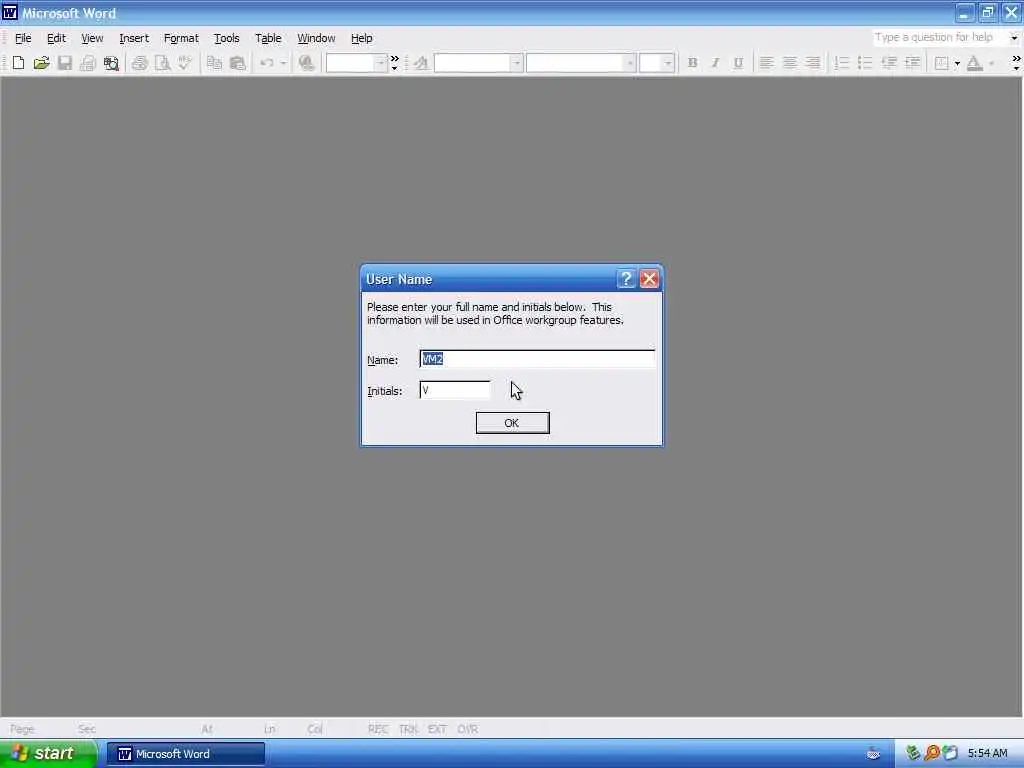Click the User Name dialog help question-mark

click(626, 279)
